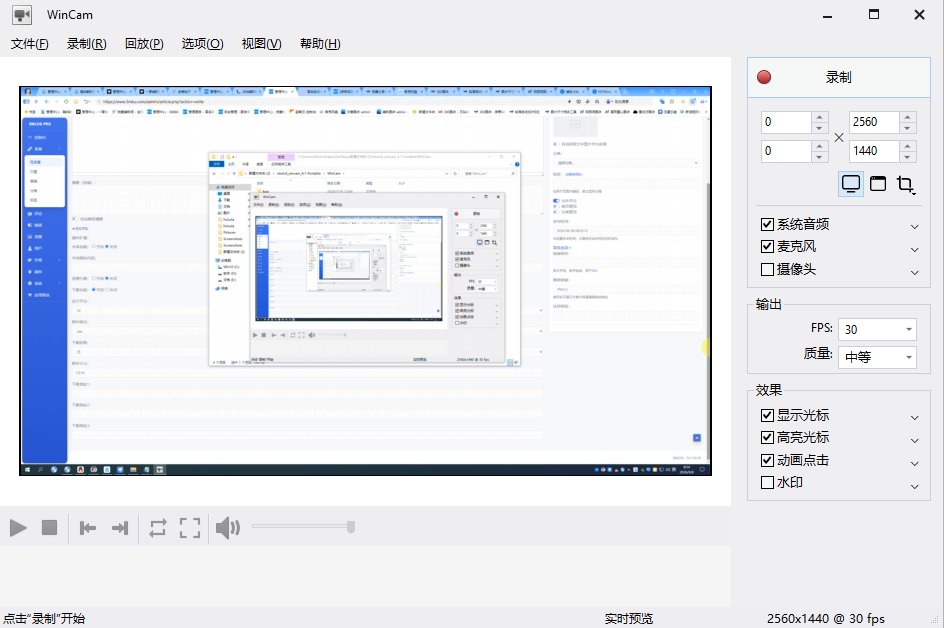The height and width of the screenshot is (628, 944).
Task: Toggle loop playback icon
Action: click(158, 528)
